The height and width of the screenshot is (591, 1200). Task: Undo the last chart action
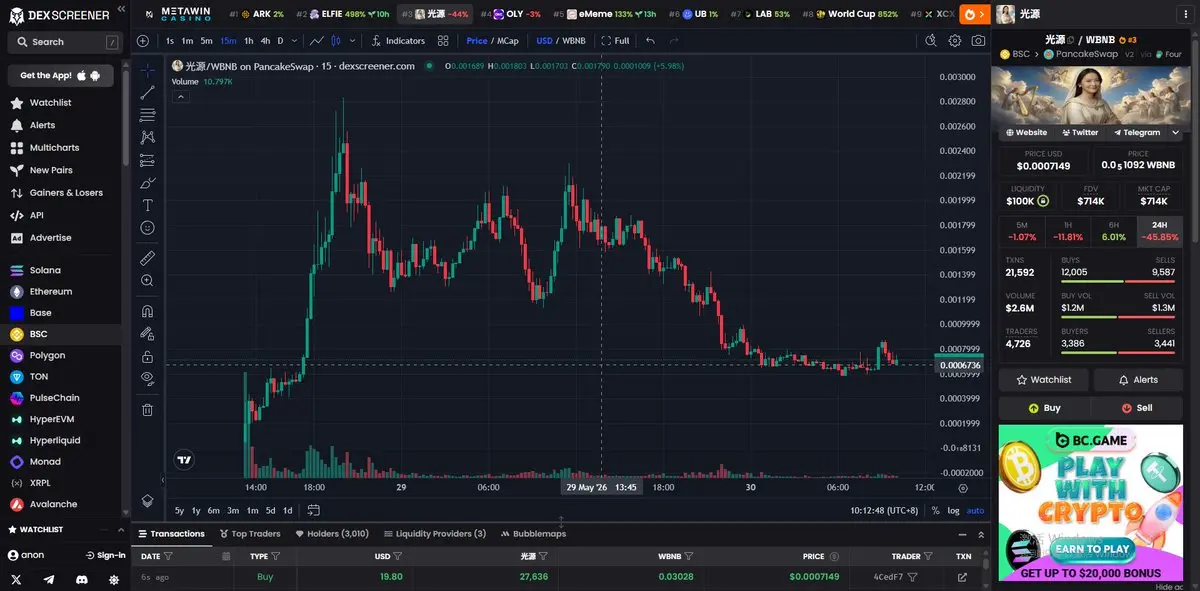tap(651, 41)
